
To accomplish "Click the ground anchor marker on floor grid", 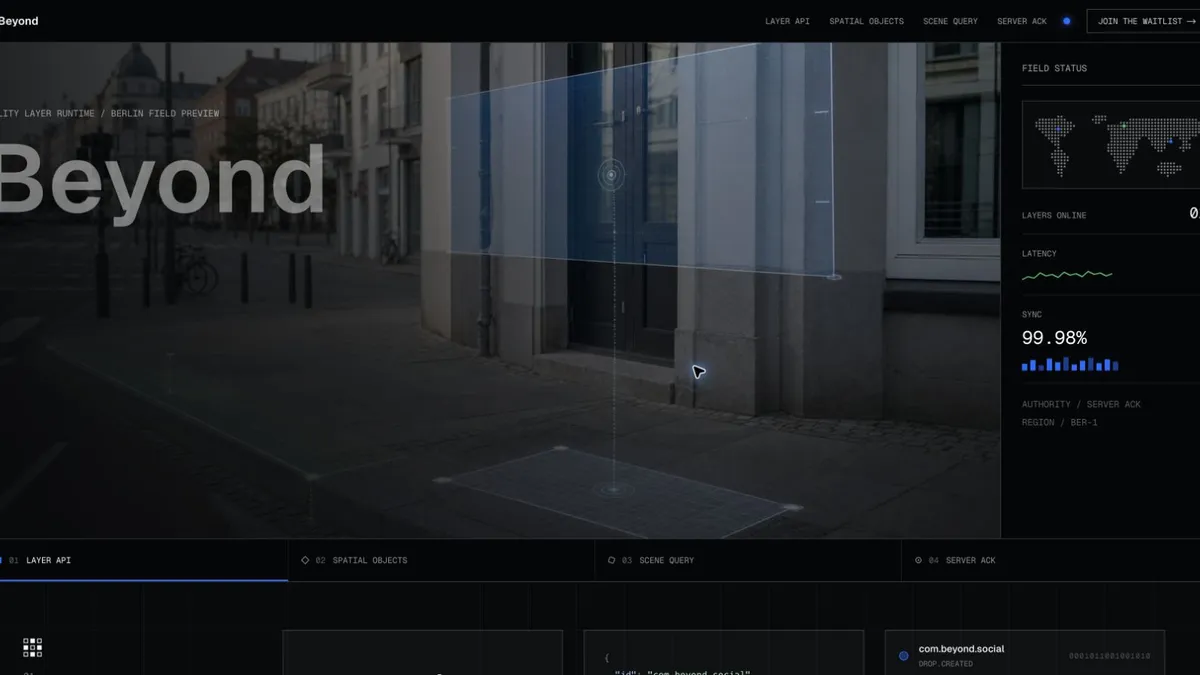I will pyautogui.click(x=612, y=489).
